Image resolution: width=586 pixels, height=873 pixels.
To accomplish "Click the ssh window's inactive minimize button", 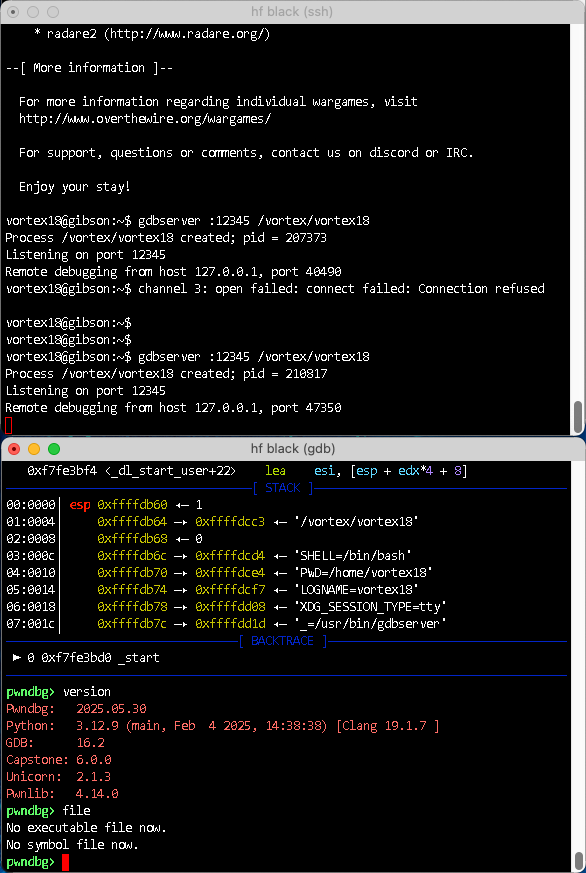I will (33, 12).
